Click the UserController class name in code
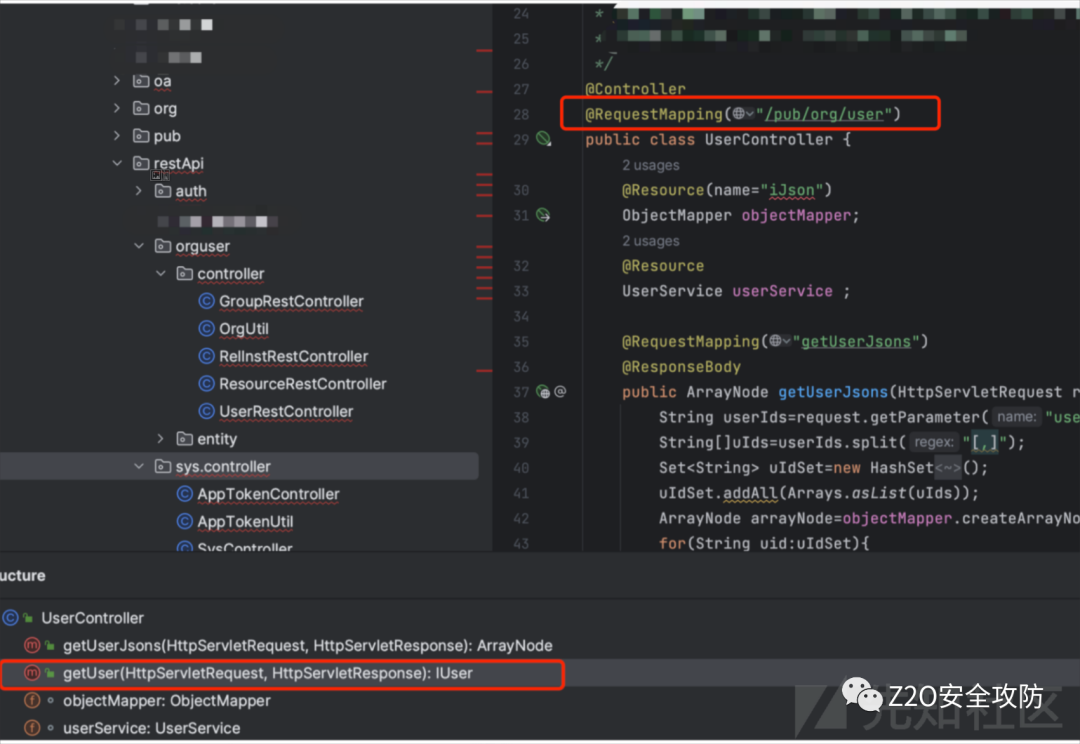 point(769,139)
